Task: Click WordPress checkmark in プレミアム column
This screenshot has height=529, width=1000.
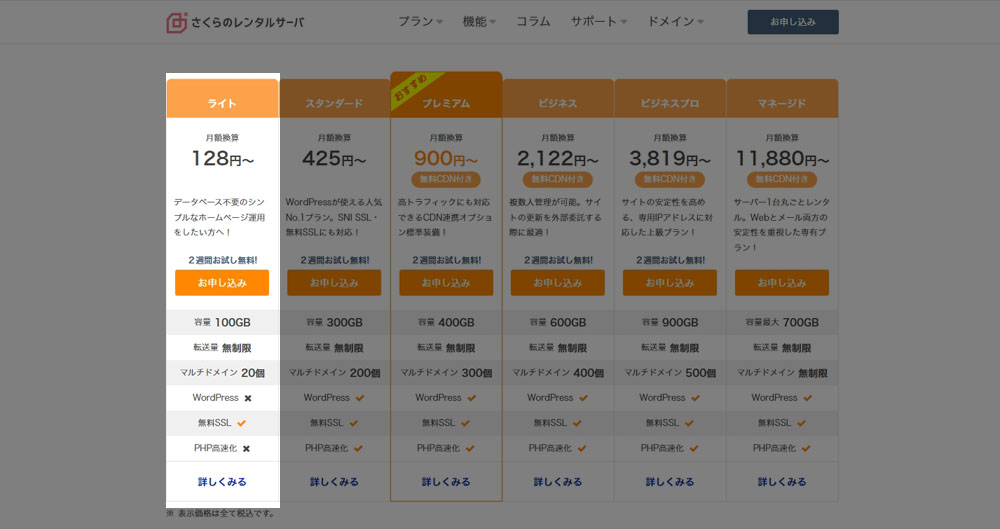Action: tap(471, 398)
